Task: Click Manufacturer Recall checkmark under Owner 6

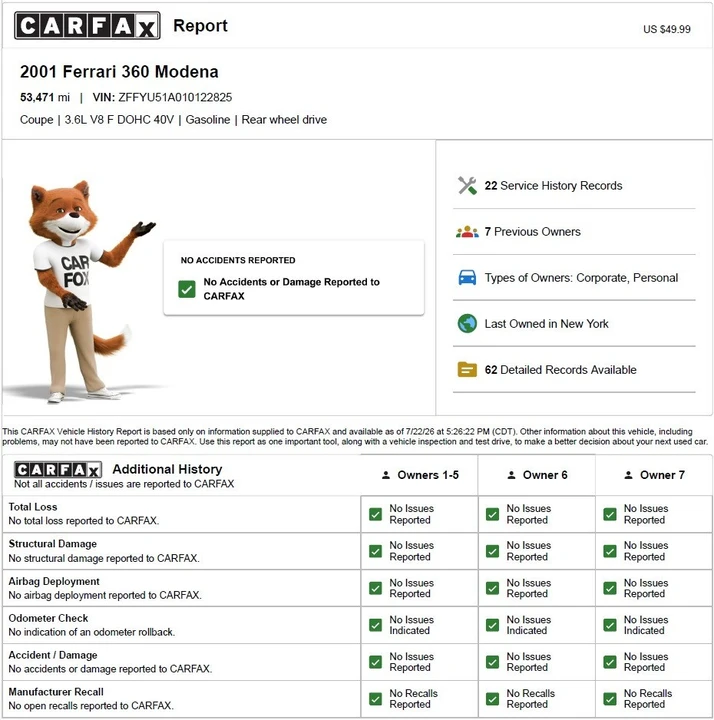Action: tap(492, 699)
